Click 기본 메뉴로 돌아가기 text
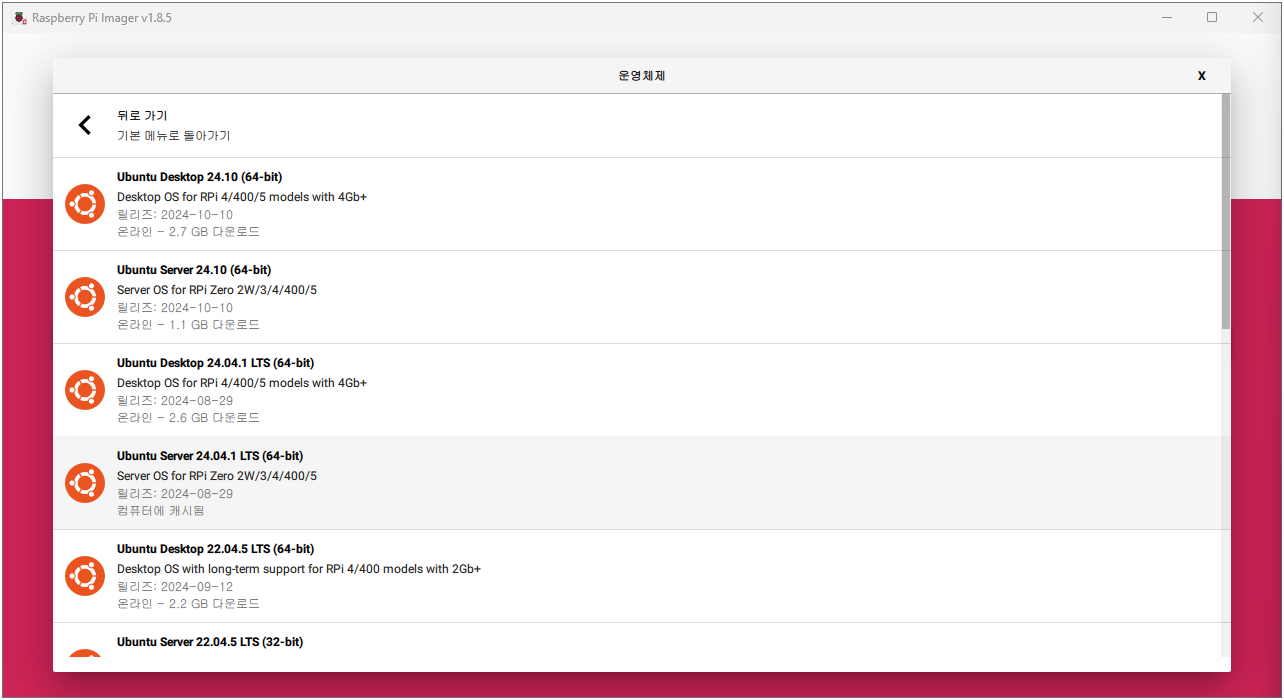 click(x=174, y=136)
